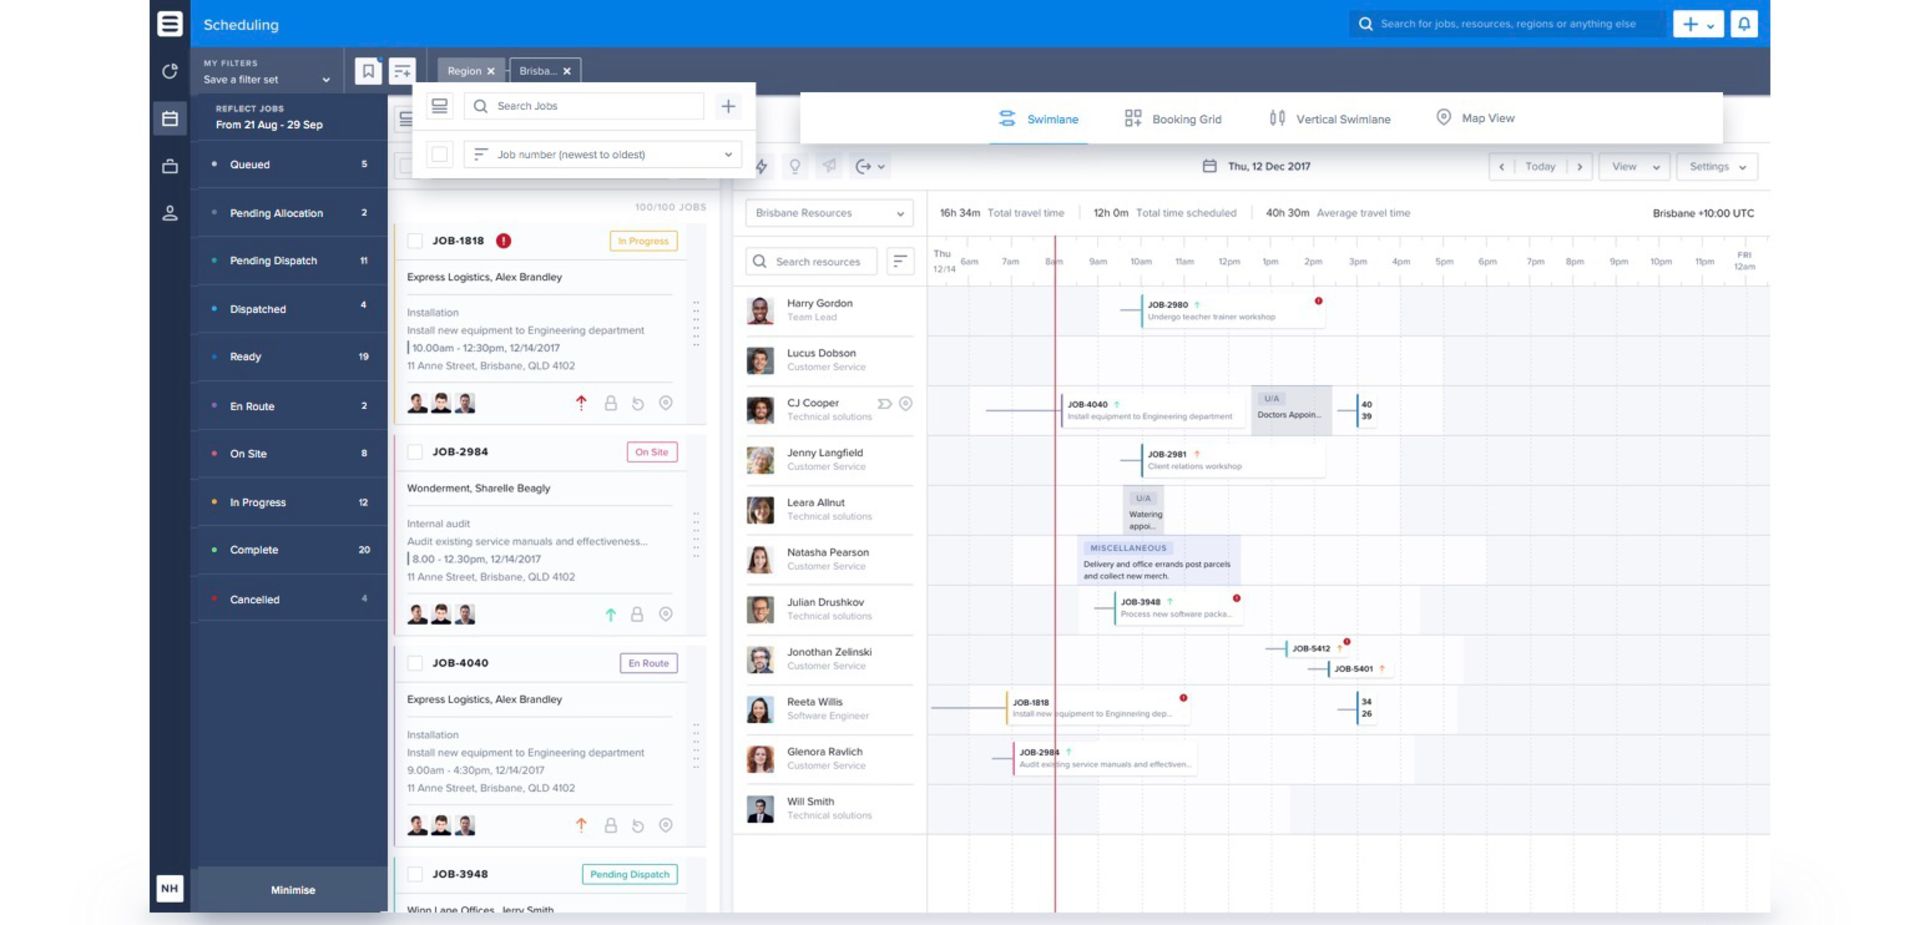The width and height of the screenshot is (1920, 925).
Task: Click the JOB-2980 block on the timeline
Action: [x=1230, y=310]
